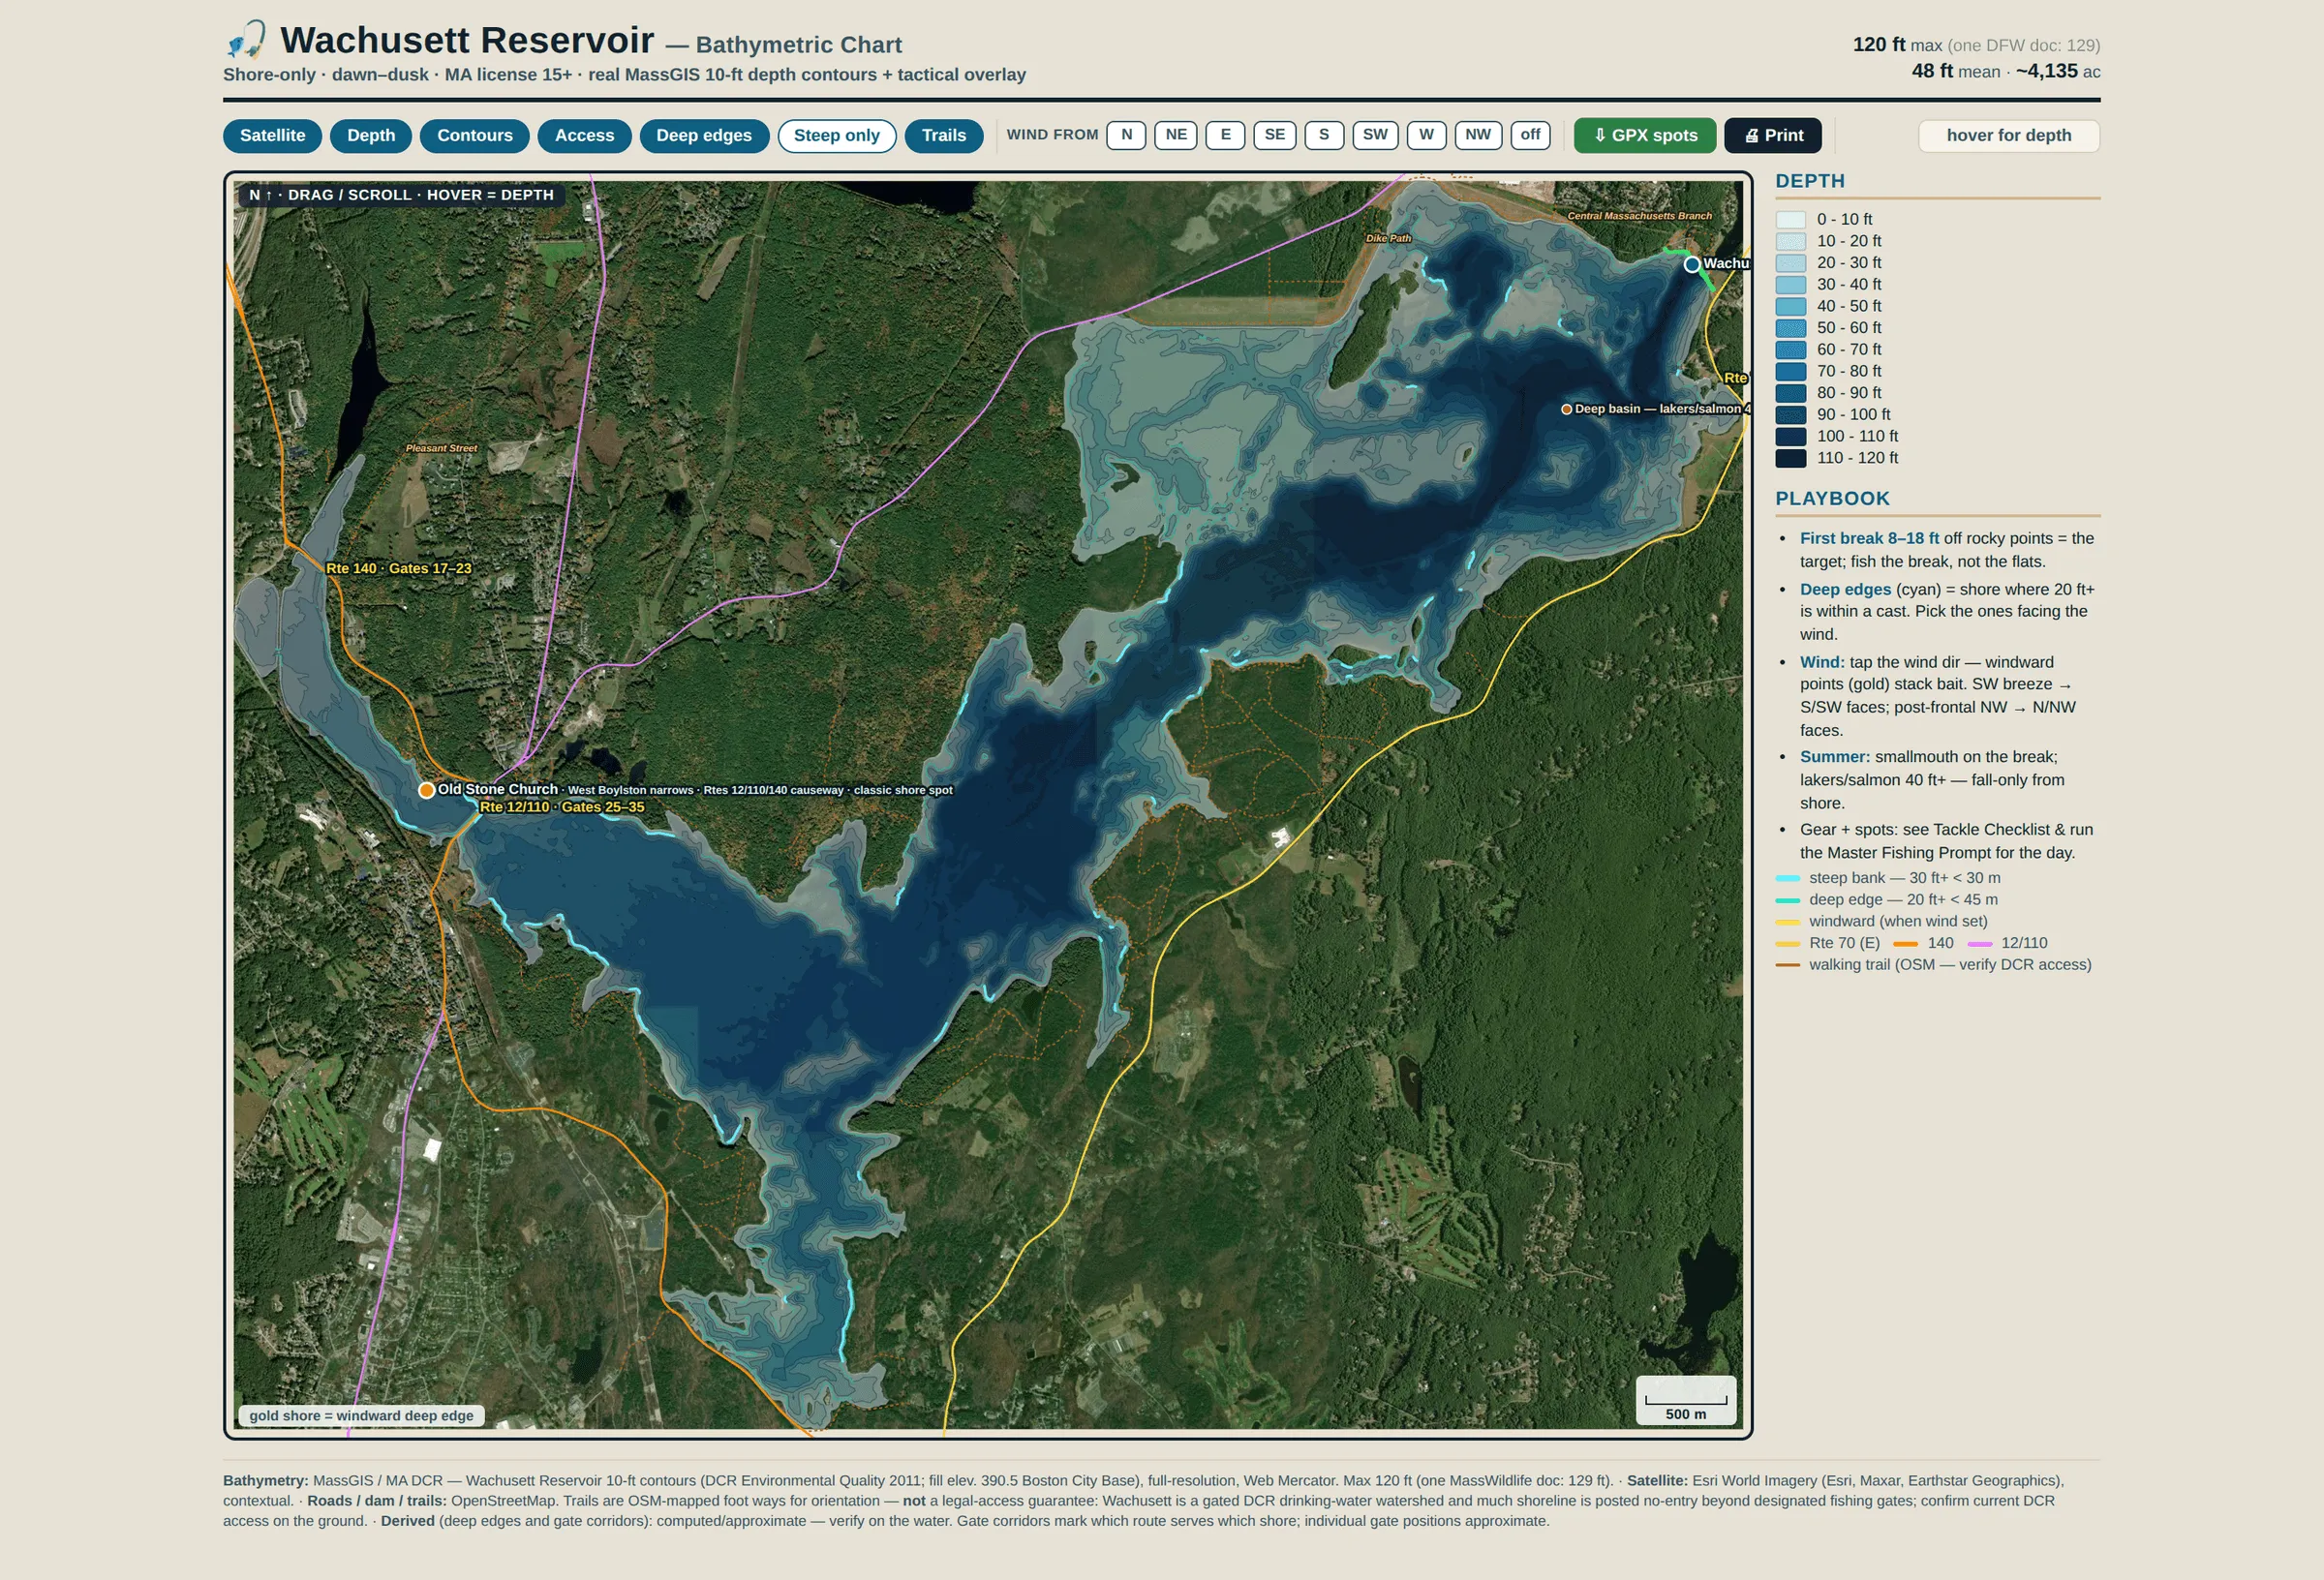Download GPX spots

tap(1645, 136)
